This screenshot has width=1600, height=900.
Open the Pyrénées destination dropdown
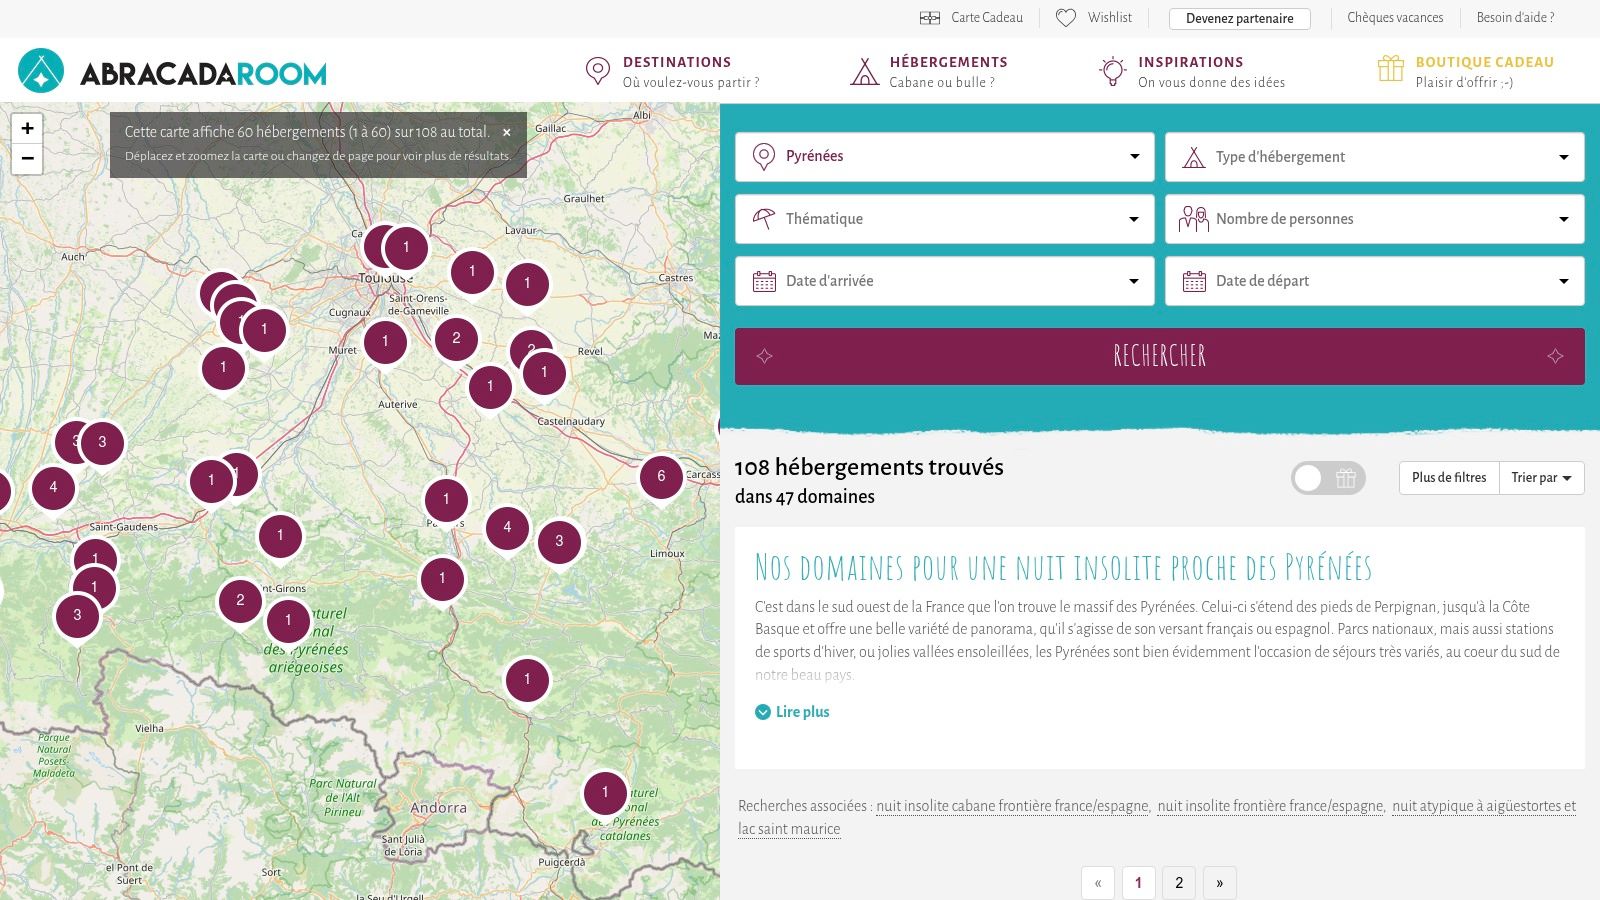click(944, 157)
